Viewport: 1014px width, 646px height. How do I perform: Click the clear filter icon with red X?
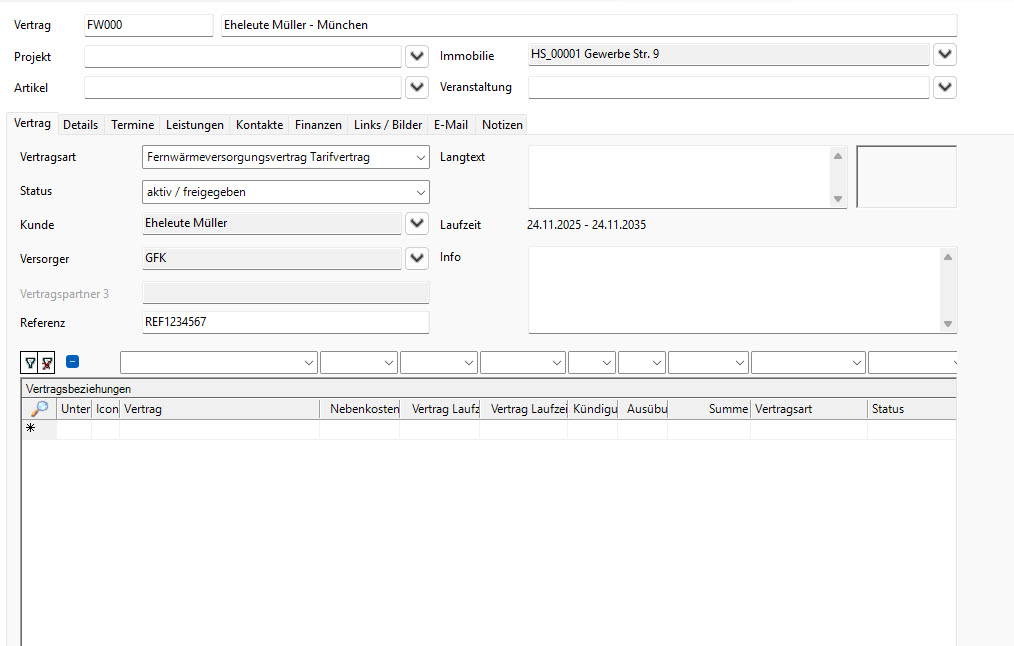tap(47, 363)
